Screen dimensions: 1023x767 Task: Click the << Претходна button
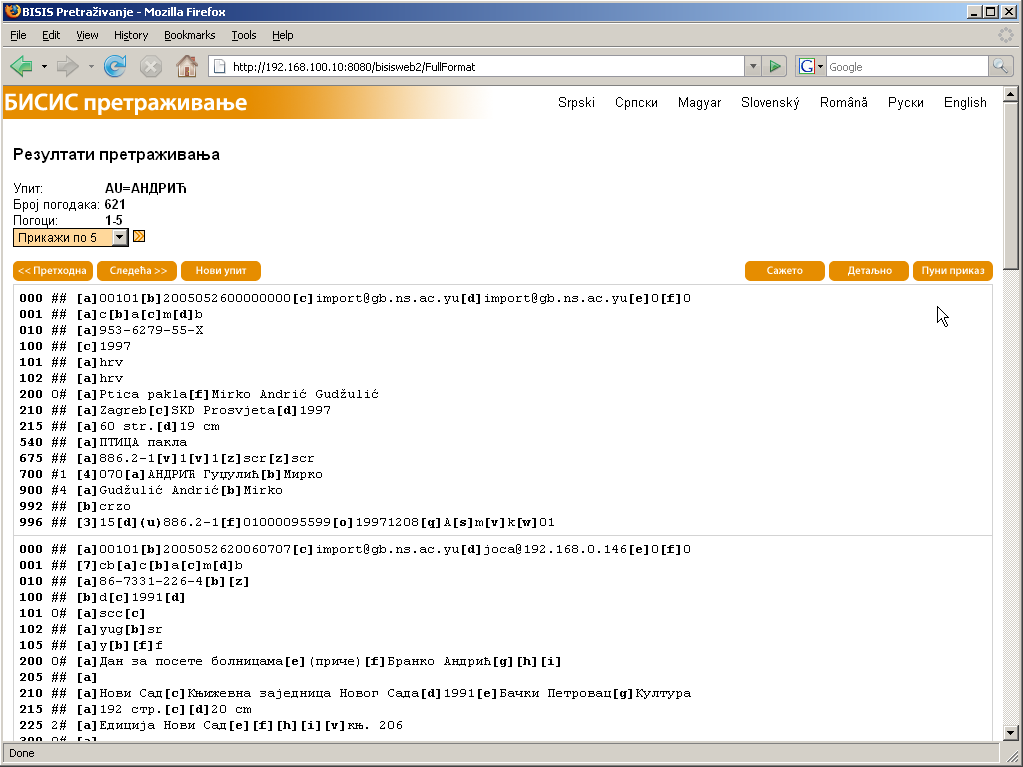click(53, 271)
